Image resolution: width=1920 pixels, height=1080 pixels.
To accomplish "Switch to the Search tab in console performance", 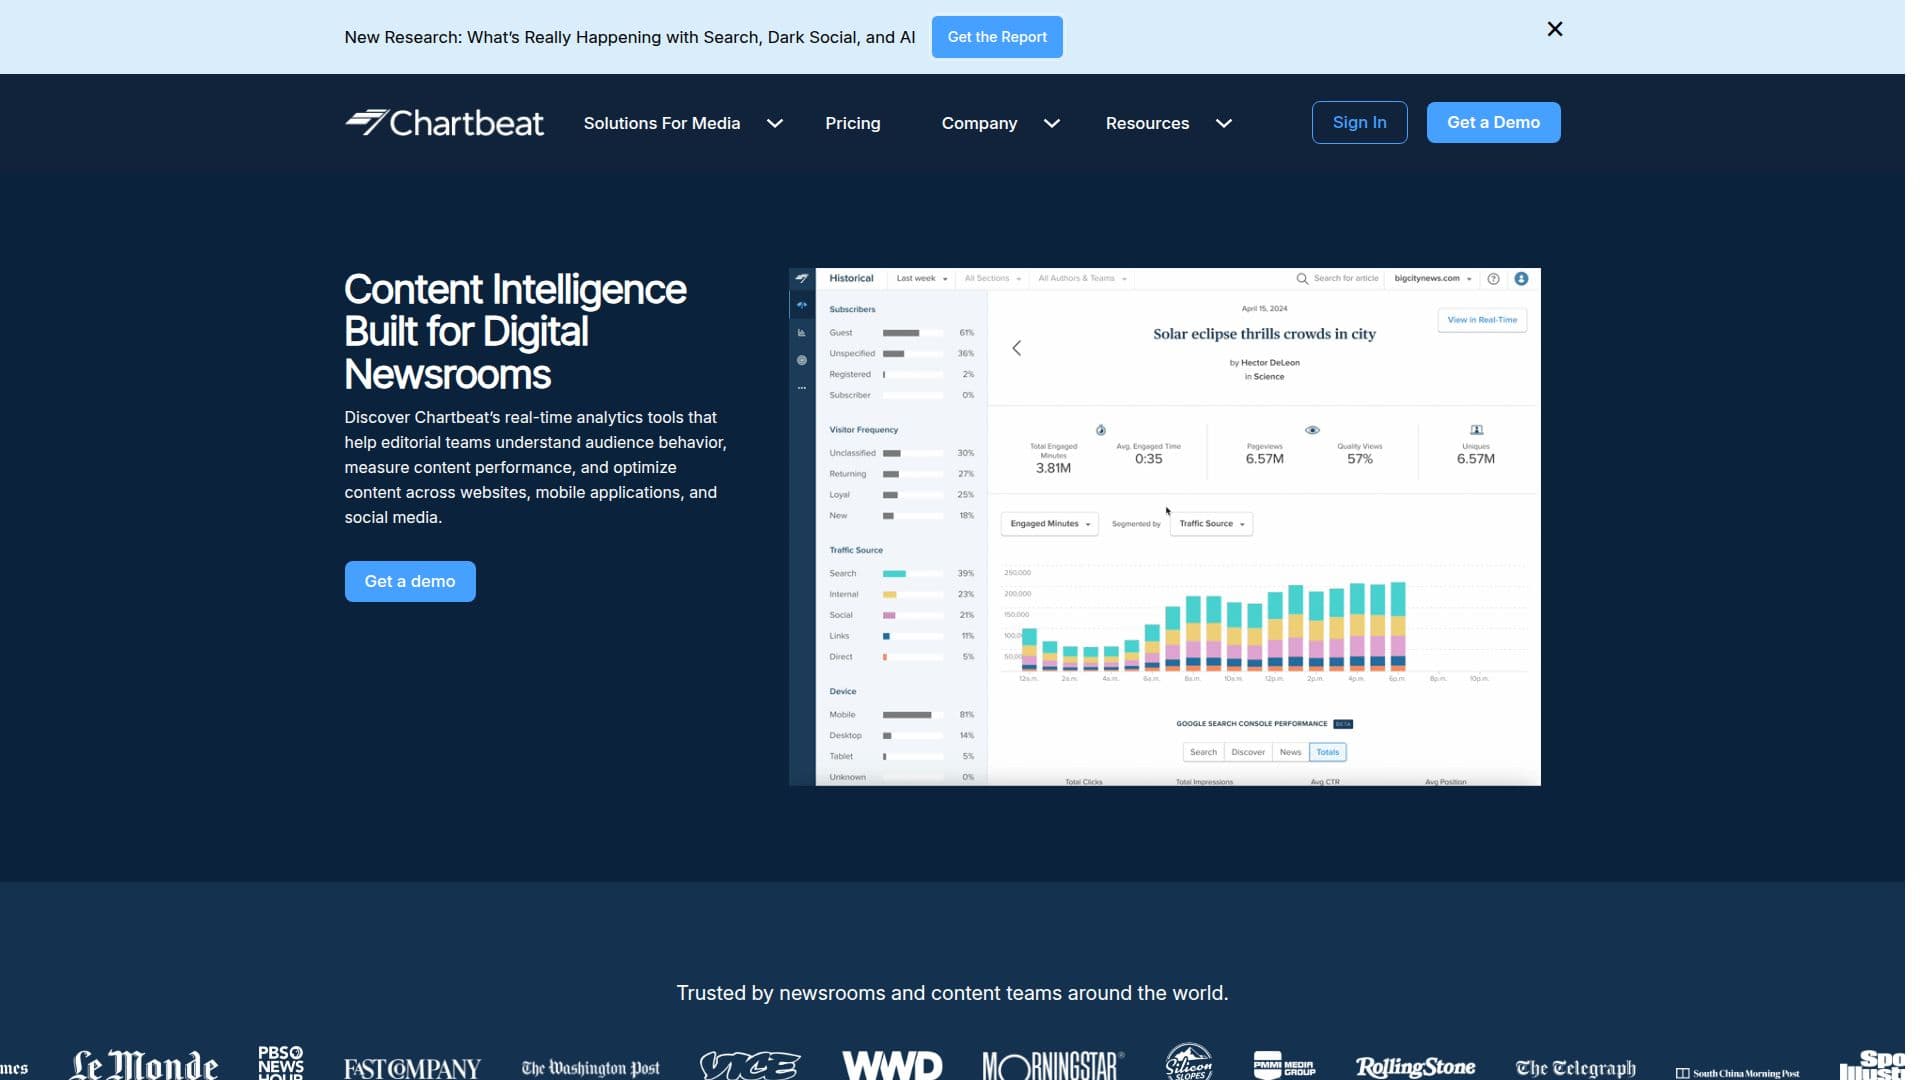I will (x=1203, y=752).
